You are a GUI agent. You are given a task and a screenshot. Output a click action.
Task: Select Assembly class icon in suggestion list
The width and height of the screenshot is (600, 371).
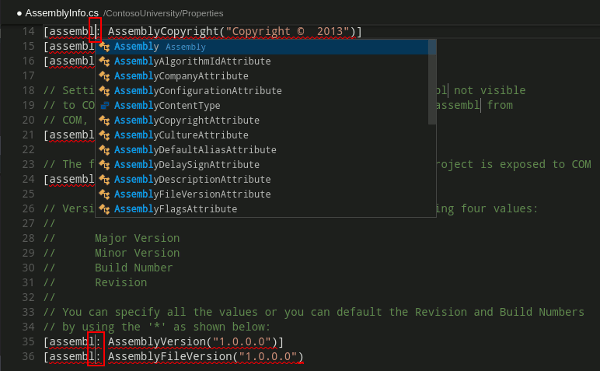(104, 47)
